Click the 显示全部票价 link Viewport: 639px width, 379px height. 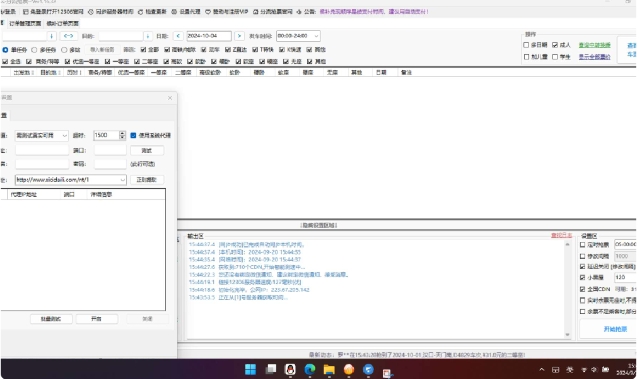coord(595,57)
